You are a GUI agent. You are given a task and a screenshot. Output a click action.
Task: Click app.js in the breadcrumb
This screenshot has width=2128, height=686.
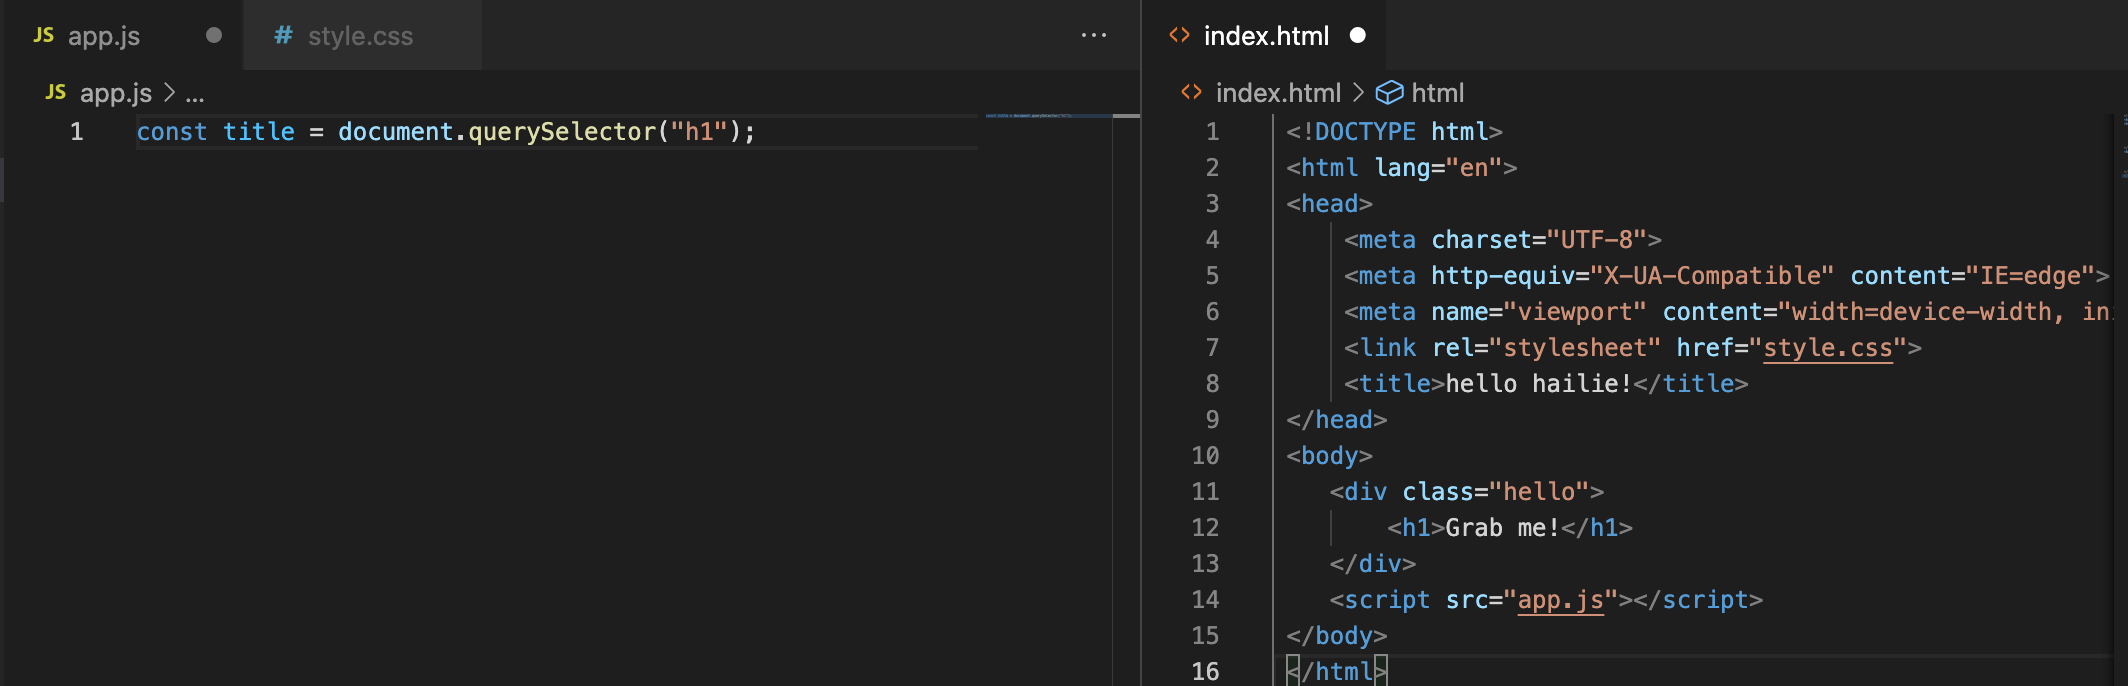pos(116,93)
